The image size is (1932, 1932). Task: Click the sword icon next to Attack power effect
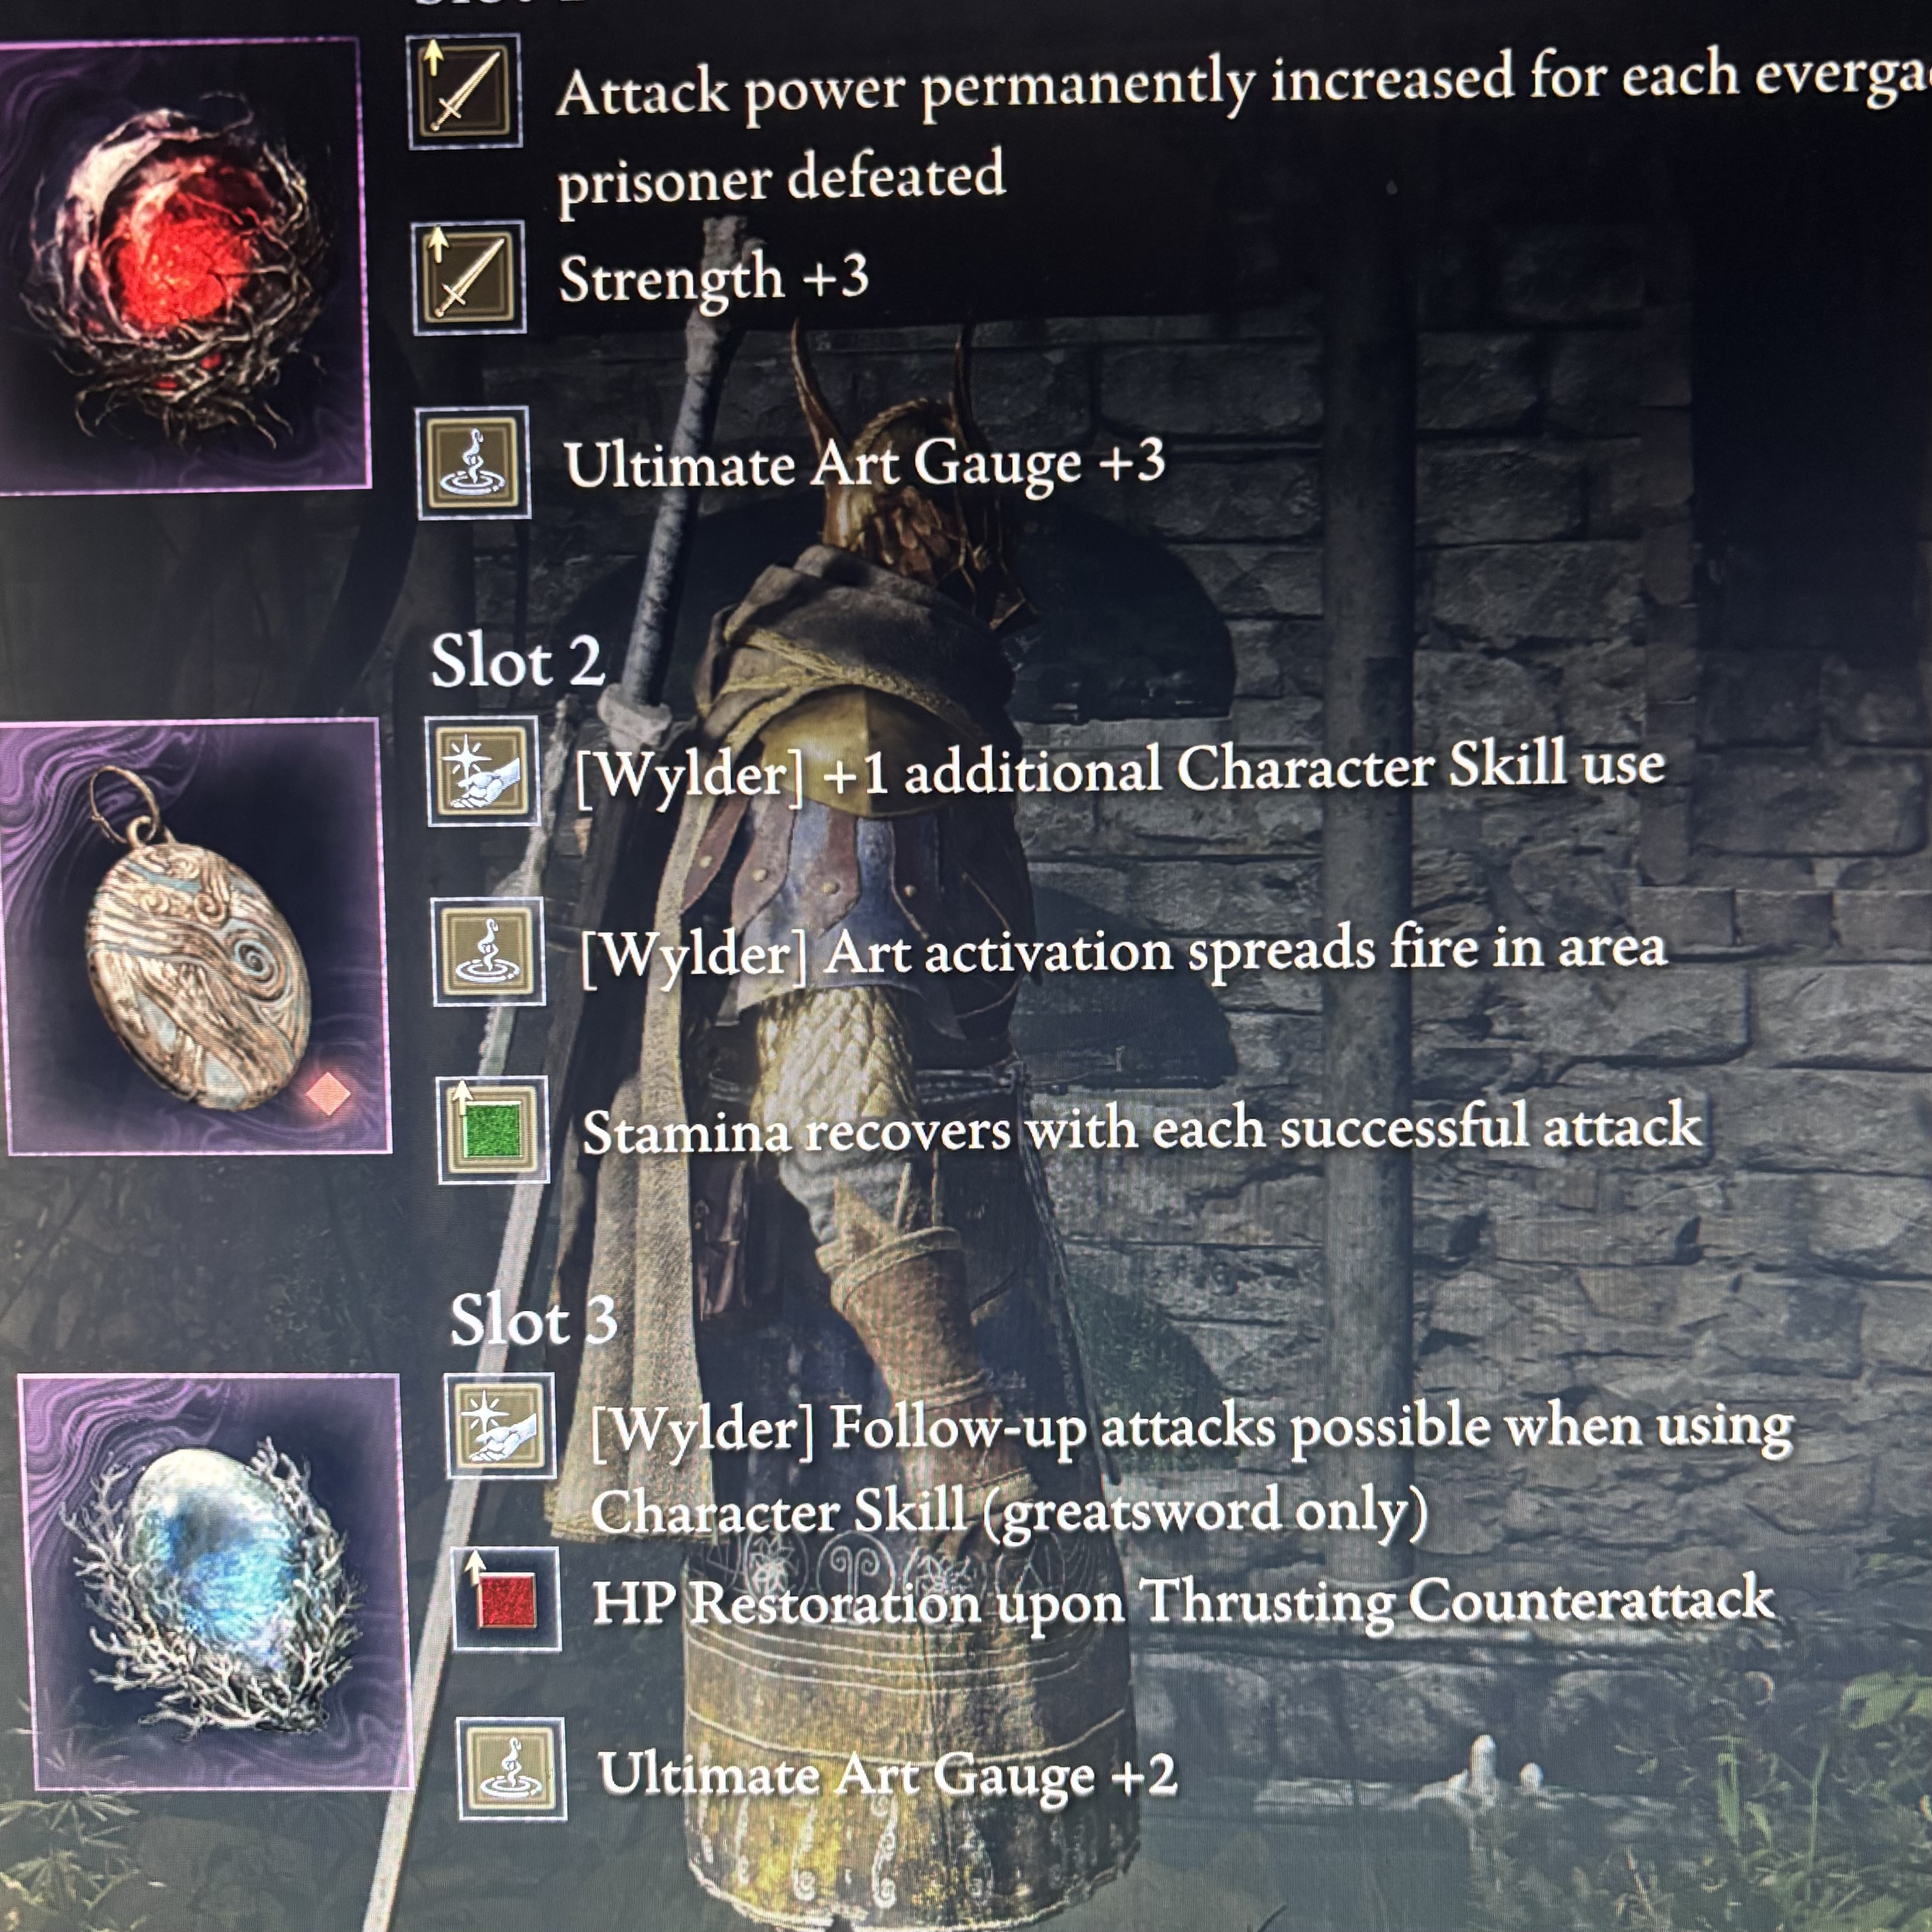click(465, 91)
